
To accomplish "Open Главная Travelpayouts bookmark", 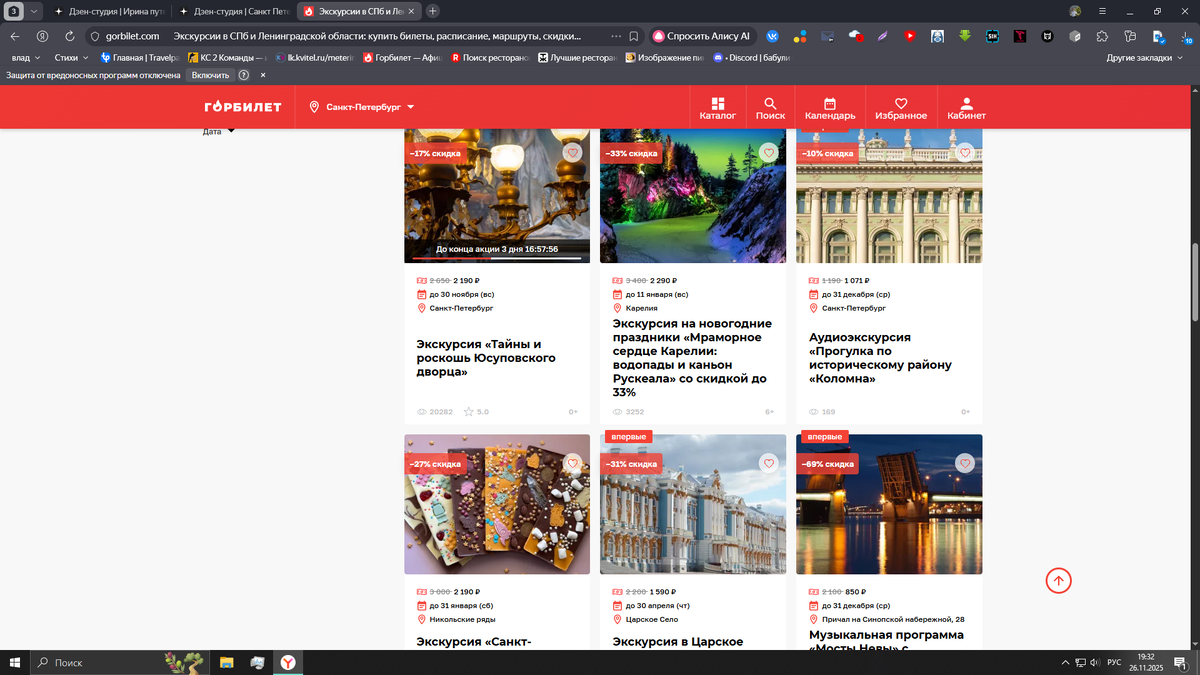I will point(139,58).
